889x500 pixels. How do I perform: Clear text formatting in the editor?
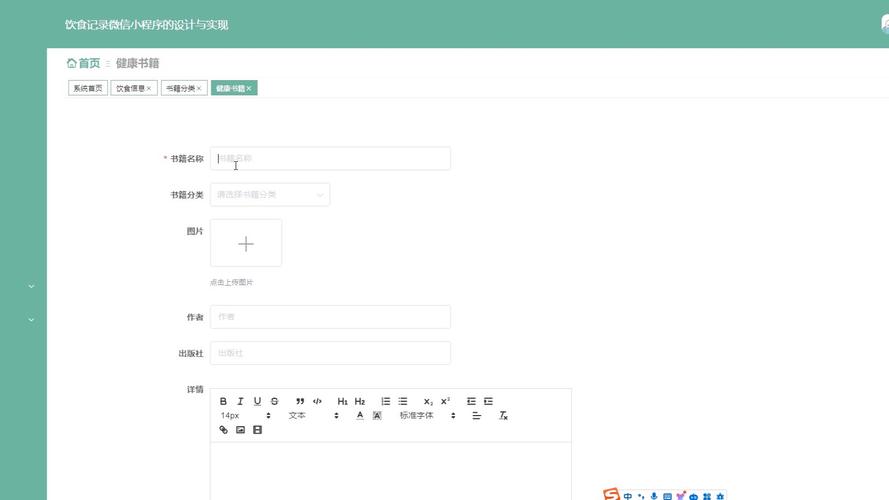[x=504, y=415]
